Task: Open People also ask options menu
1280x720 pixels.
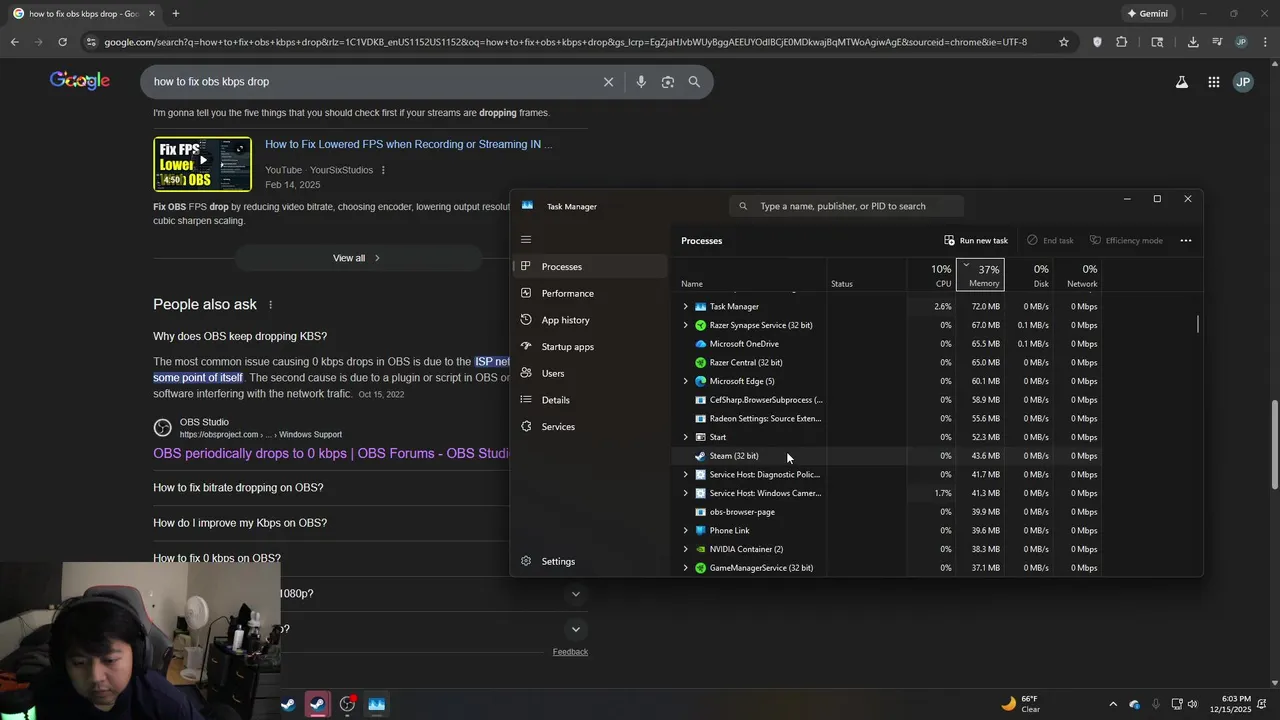Action: [x=270, y=305]
